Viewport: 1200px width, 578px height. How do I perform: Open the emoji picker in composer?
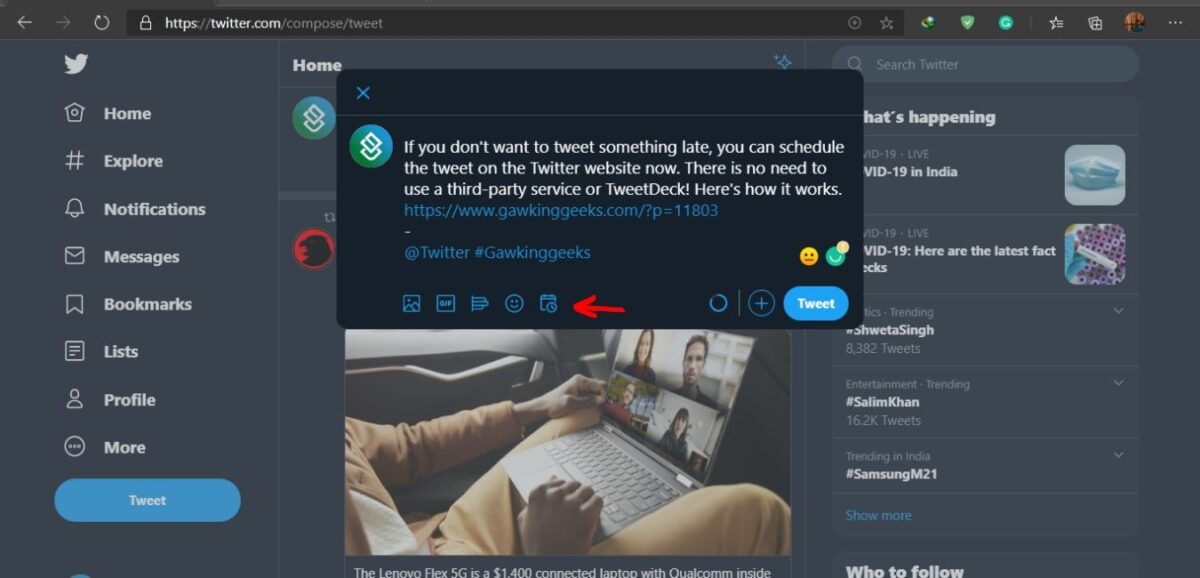514,303
